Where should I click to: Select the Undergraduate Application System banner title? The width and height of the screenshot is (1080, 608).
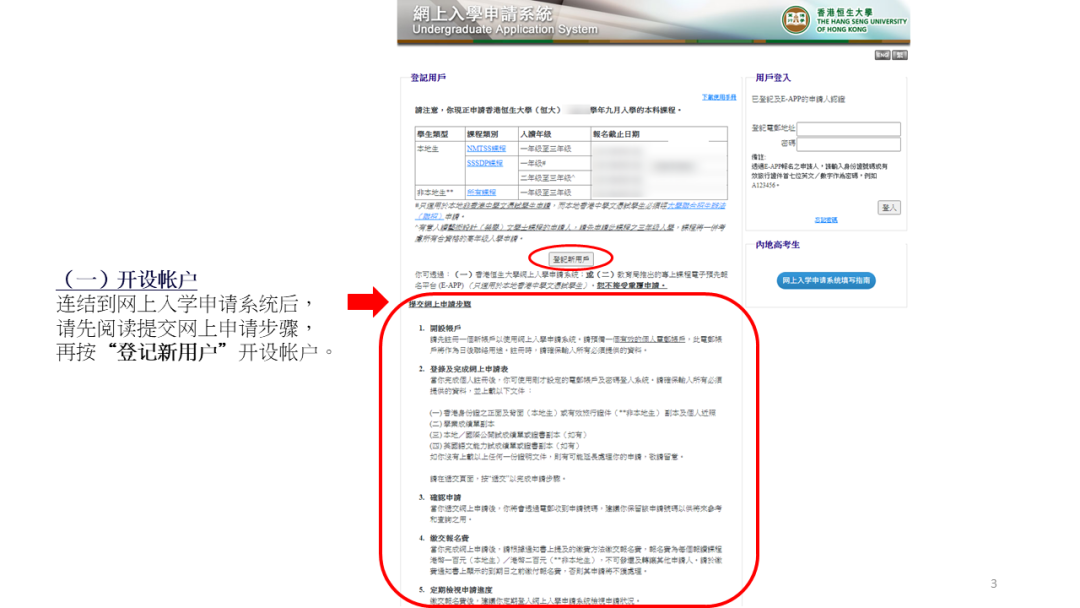505,30
